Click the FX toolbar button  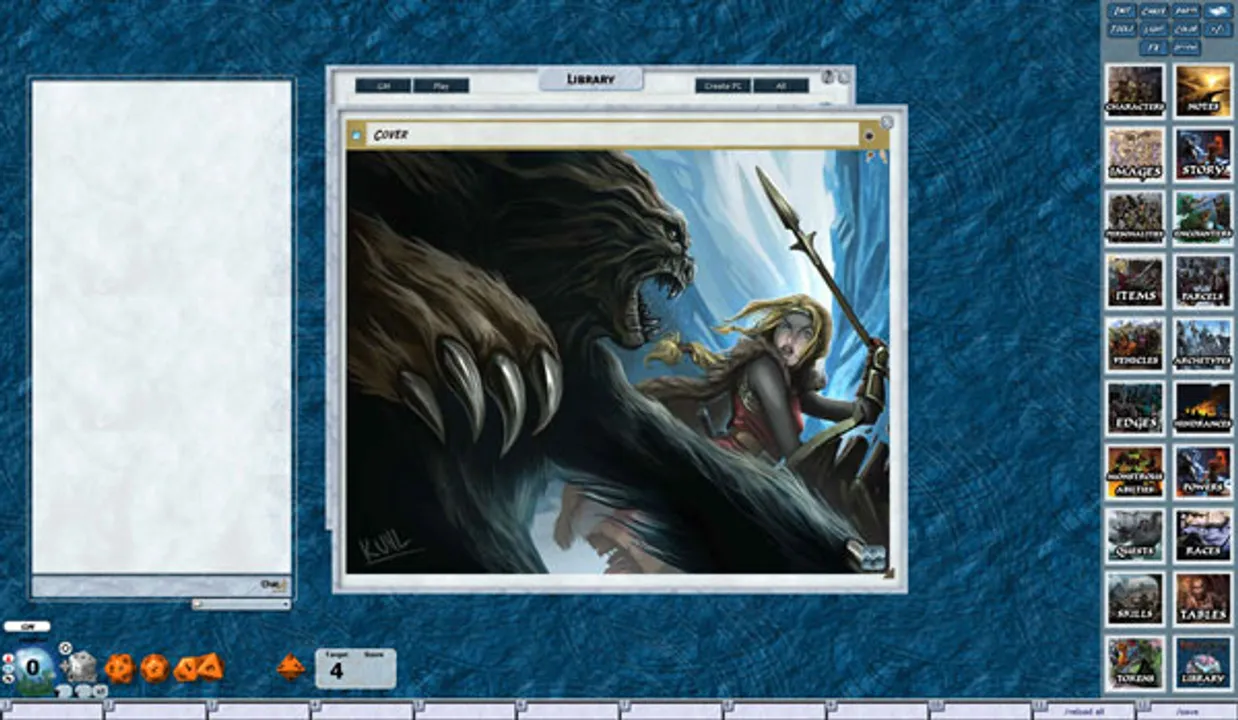(x=1154, y=47)
